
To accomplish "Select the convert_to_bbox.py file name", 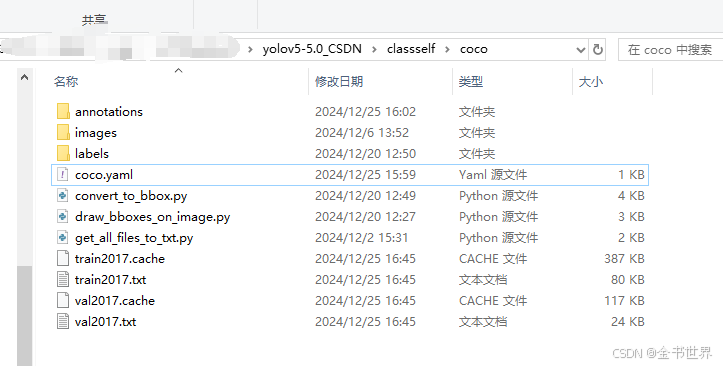I will (131, 196).
